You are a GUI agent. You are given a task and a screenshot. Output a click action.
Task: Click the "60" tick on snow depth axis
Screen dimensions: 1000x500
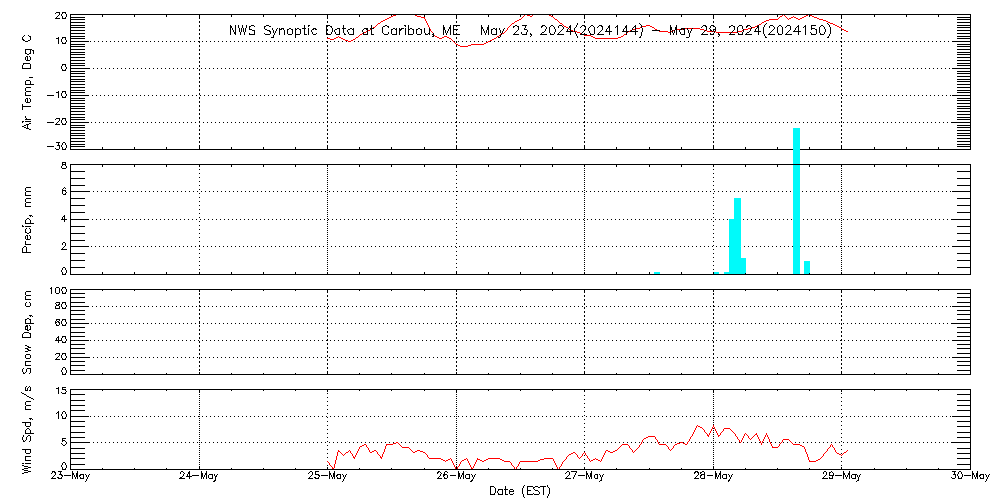click(61, 323)
